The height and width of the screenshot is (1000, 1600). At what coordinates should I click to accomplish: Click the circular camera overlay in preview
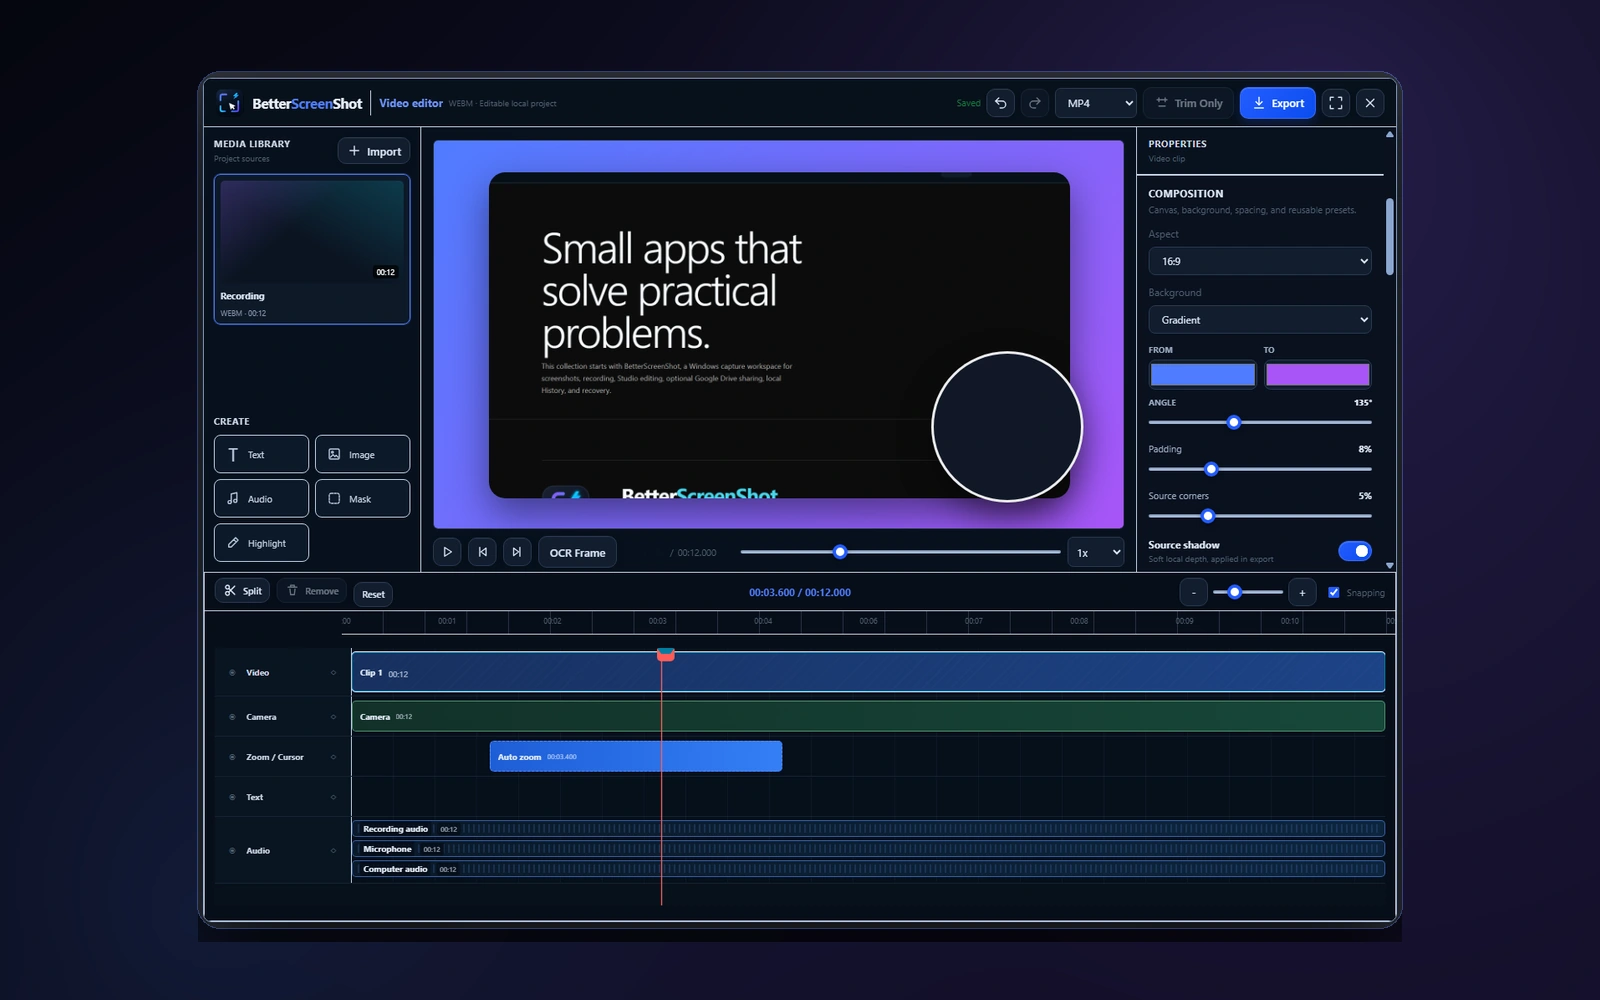tap(1007, 427)
